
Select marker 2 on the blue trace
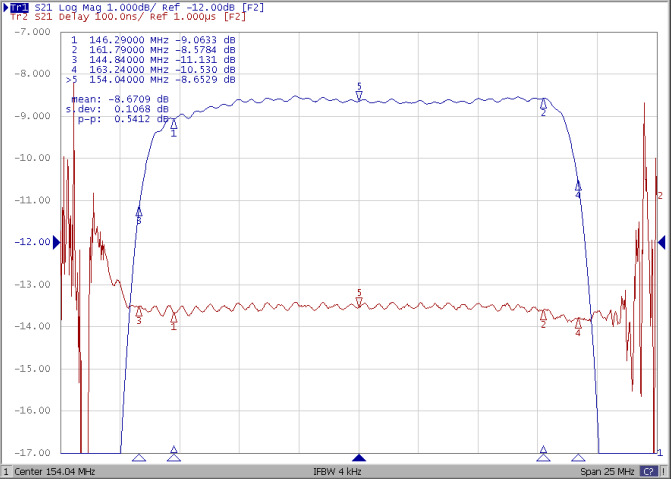point(543,103)
